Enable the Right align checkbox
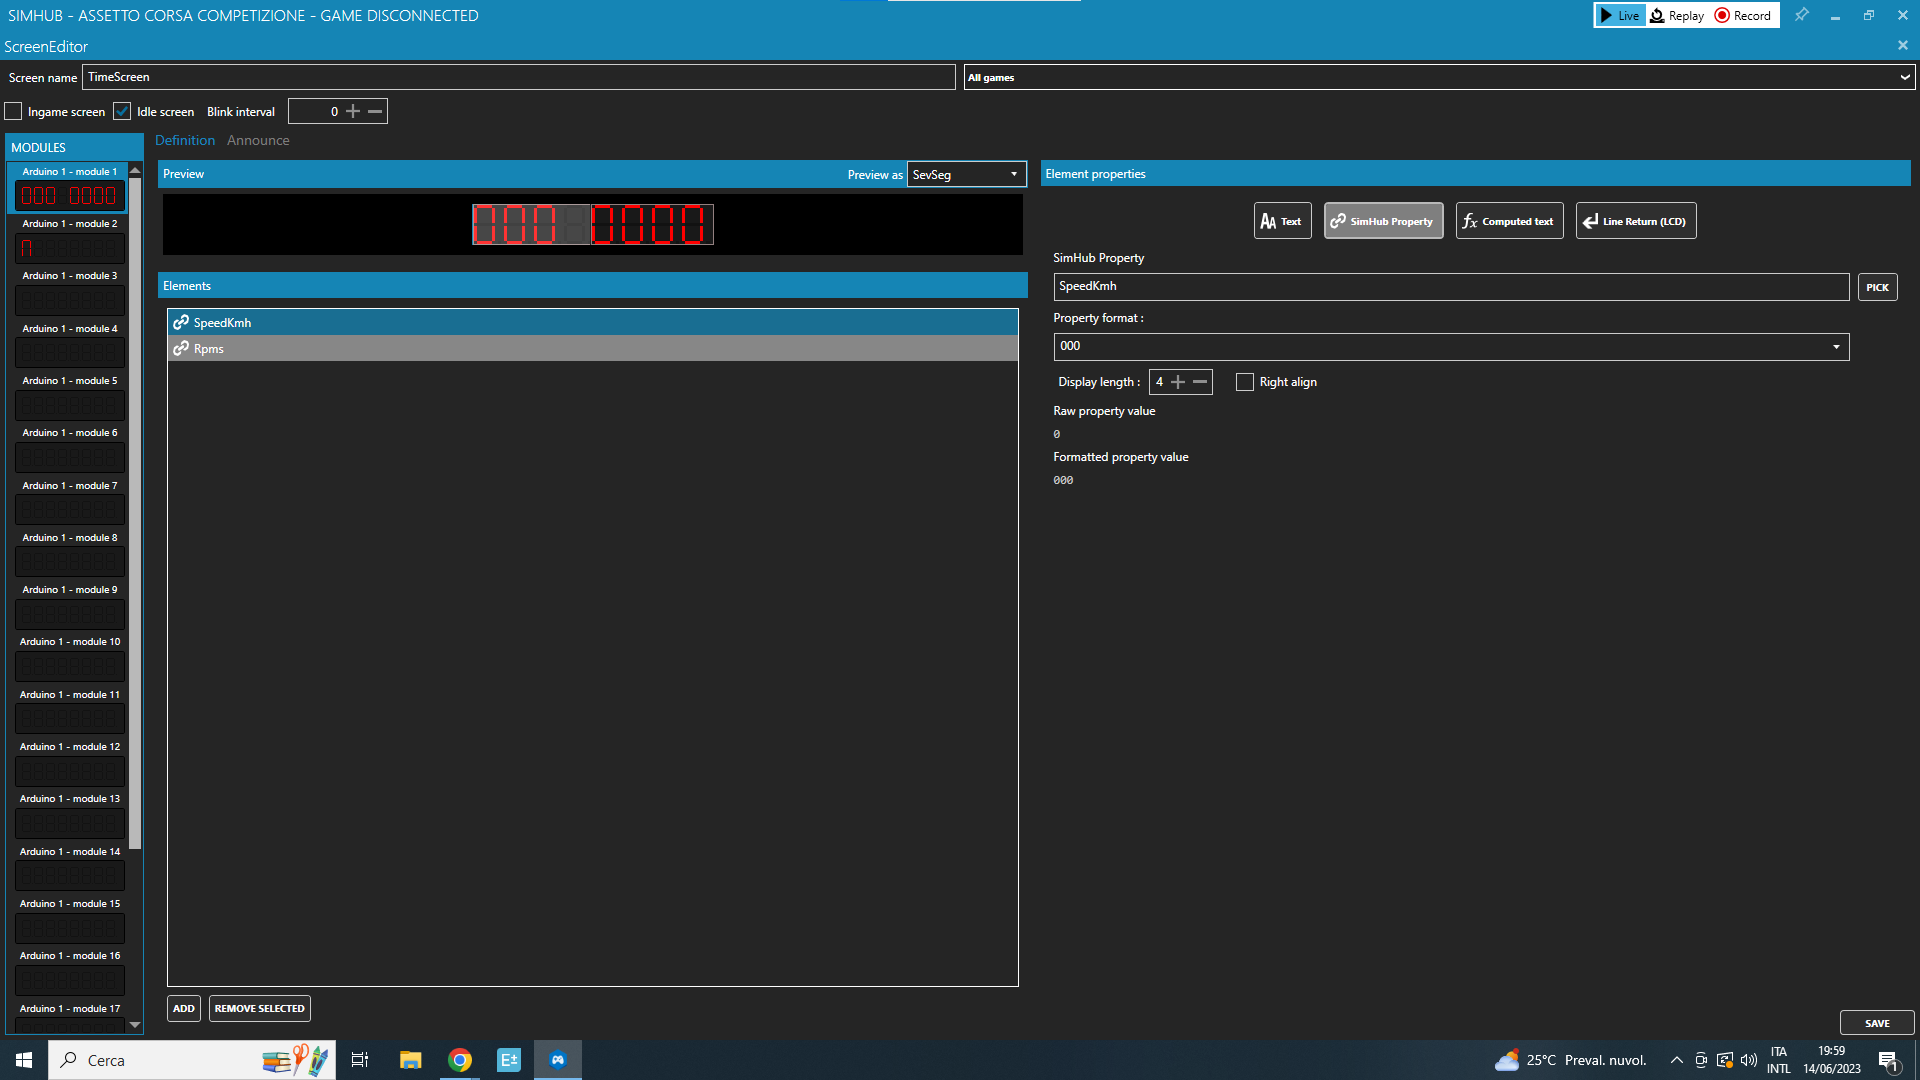The height and width of the screenshot is (1080, 1920). 1245,382
